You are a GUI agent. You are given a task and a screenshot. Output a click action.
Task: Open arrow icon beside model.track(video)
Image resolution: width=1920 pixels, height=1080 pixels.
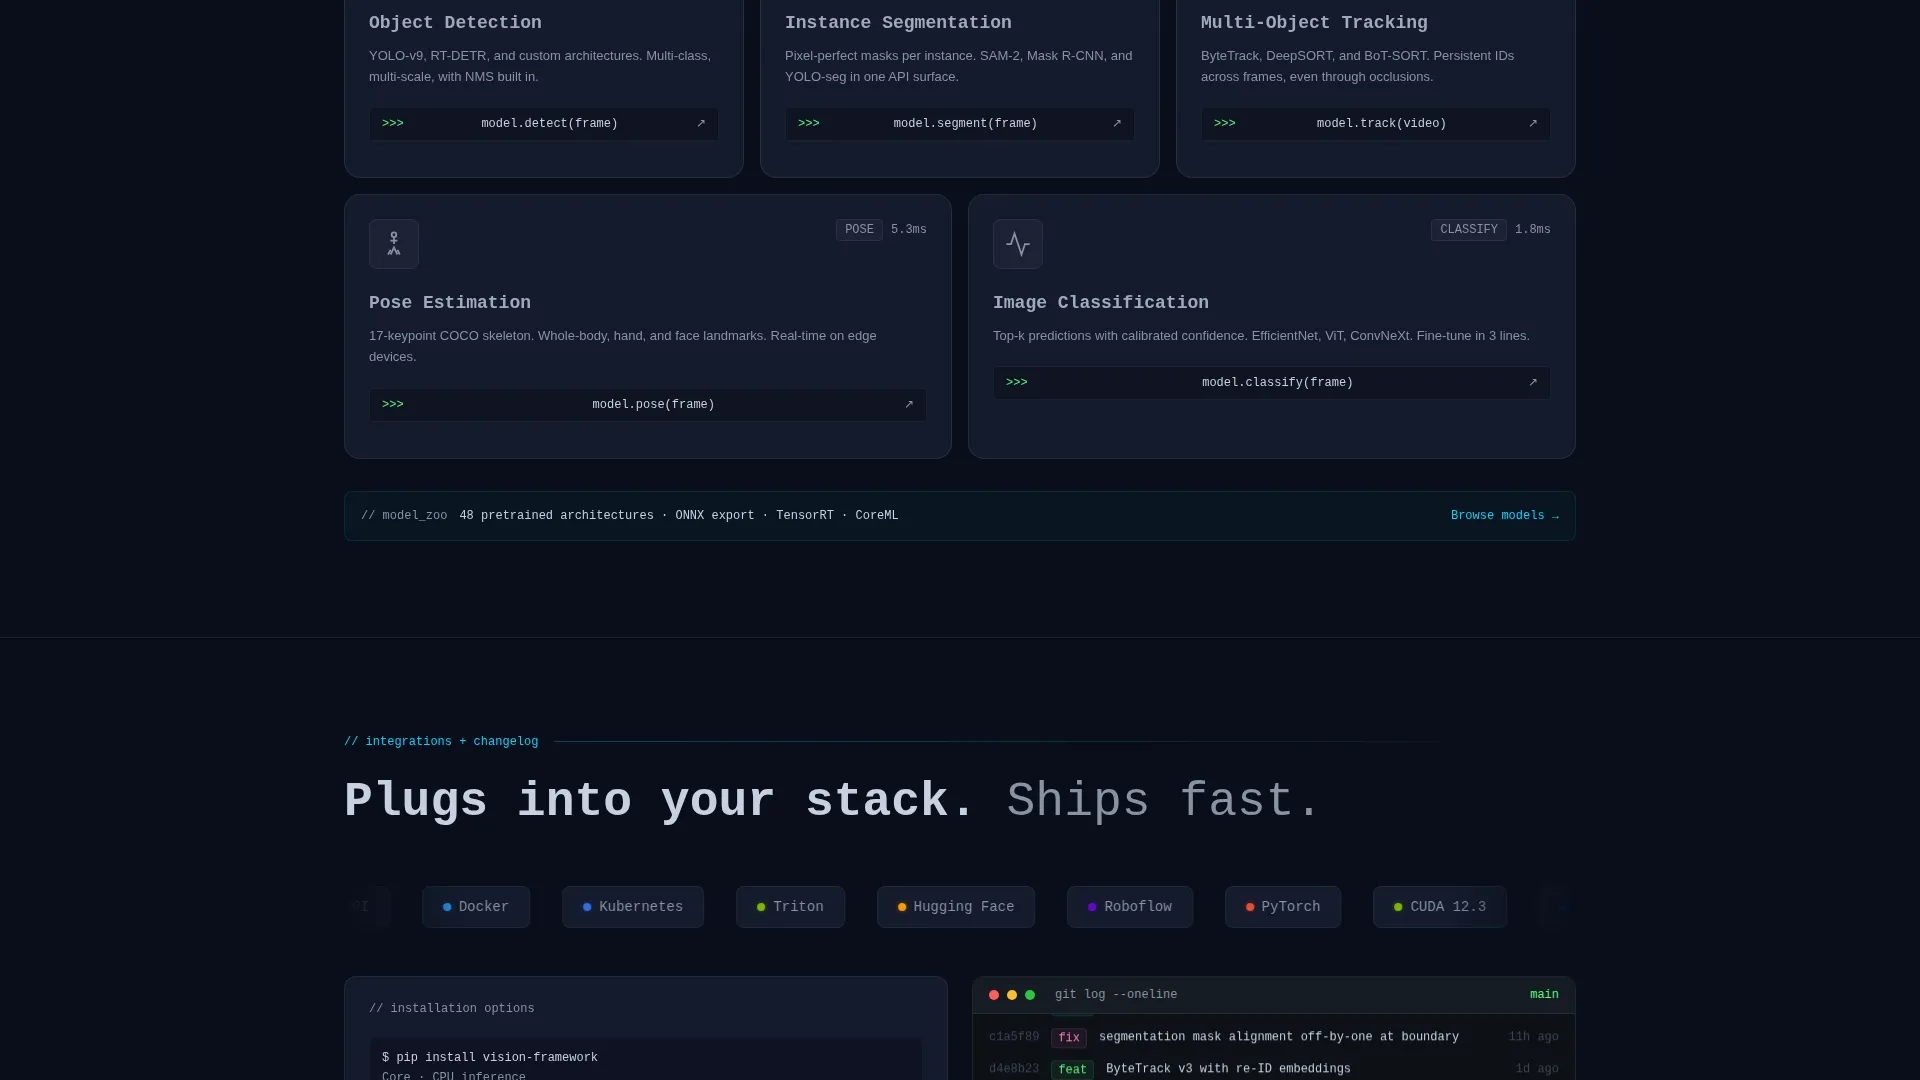pos(1533,124)
